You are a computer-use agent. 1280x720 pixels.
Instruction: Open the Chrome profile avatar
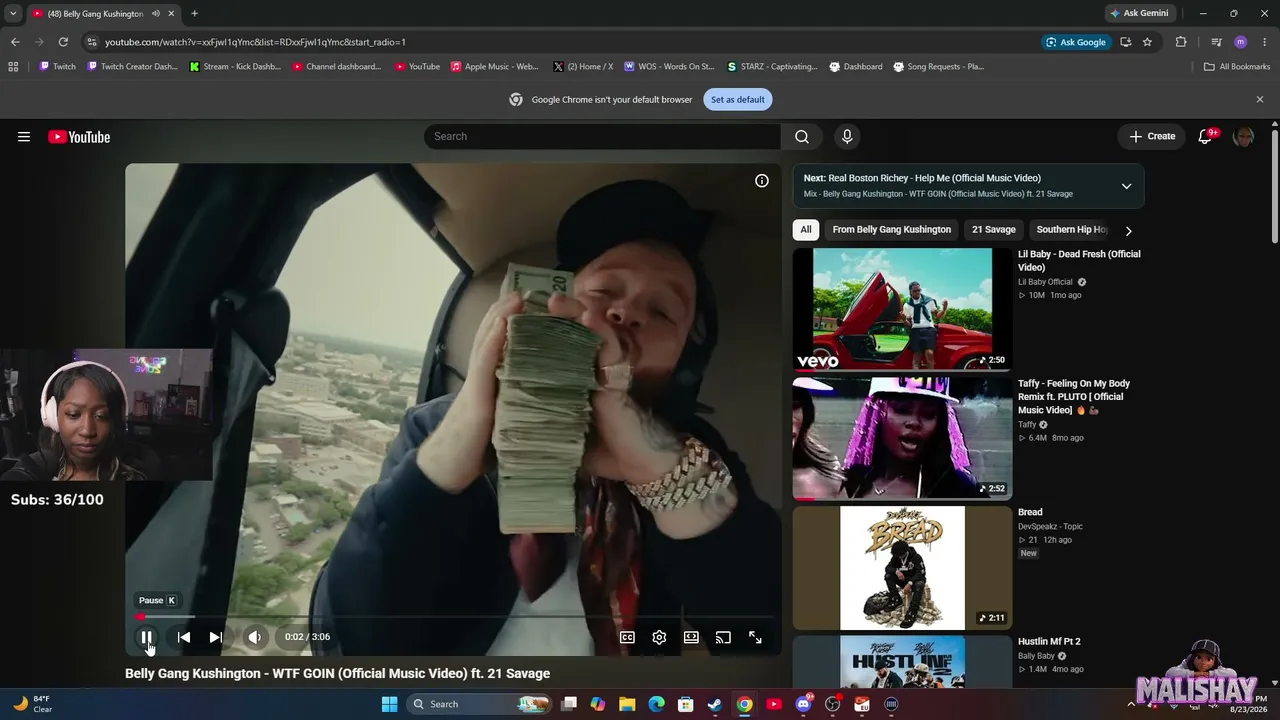click(x=1241, y=42)
